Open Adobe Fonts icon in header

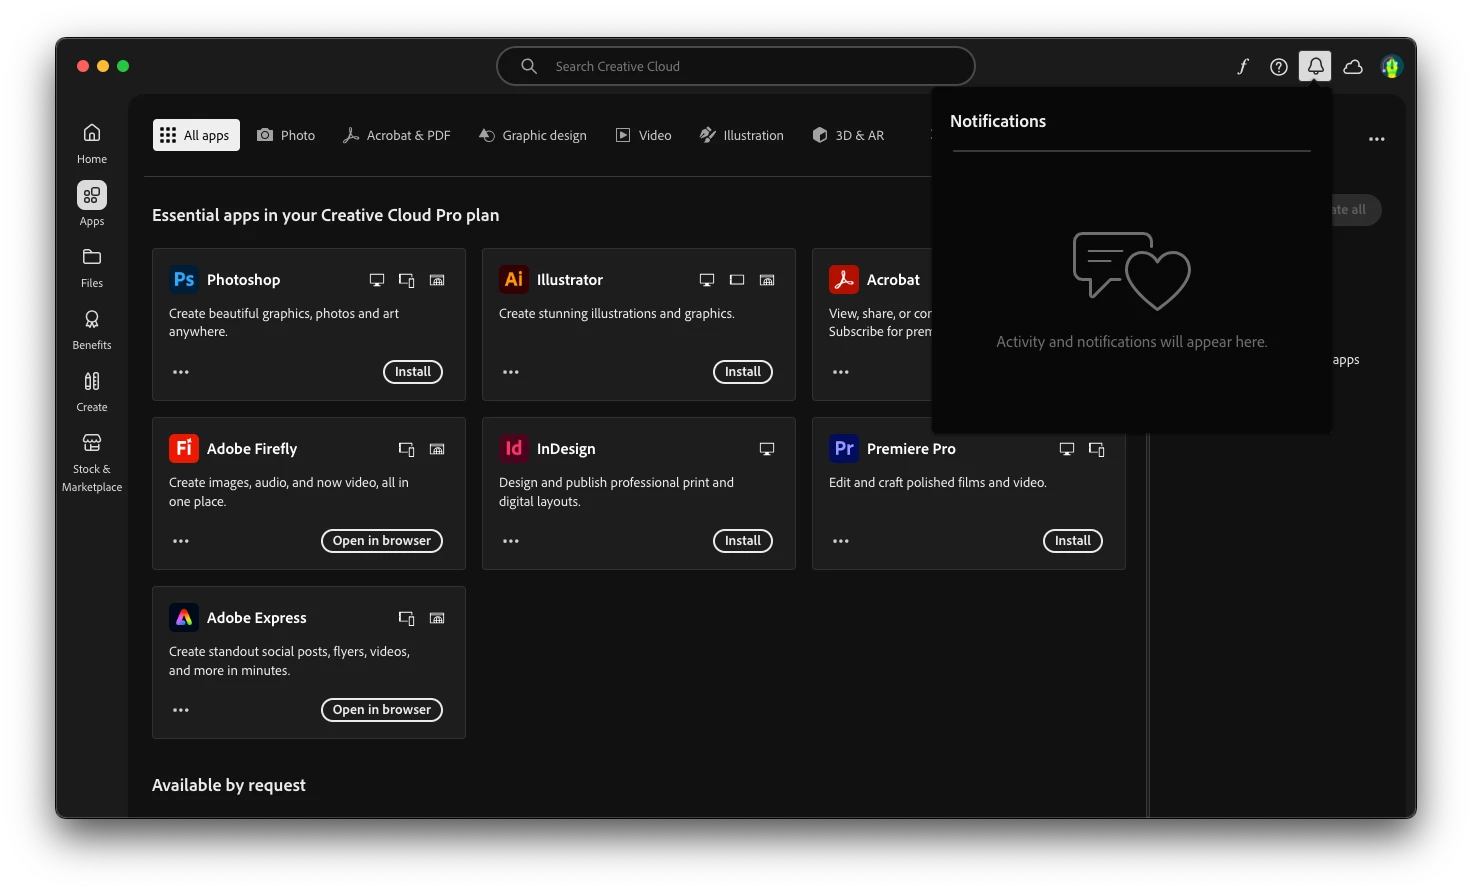1242,66
